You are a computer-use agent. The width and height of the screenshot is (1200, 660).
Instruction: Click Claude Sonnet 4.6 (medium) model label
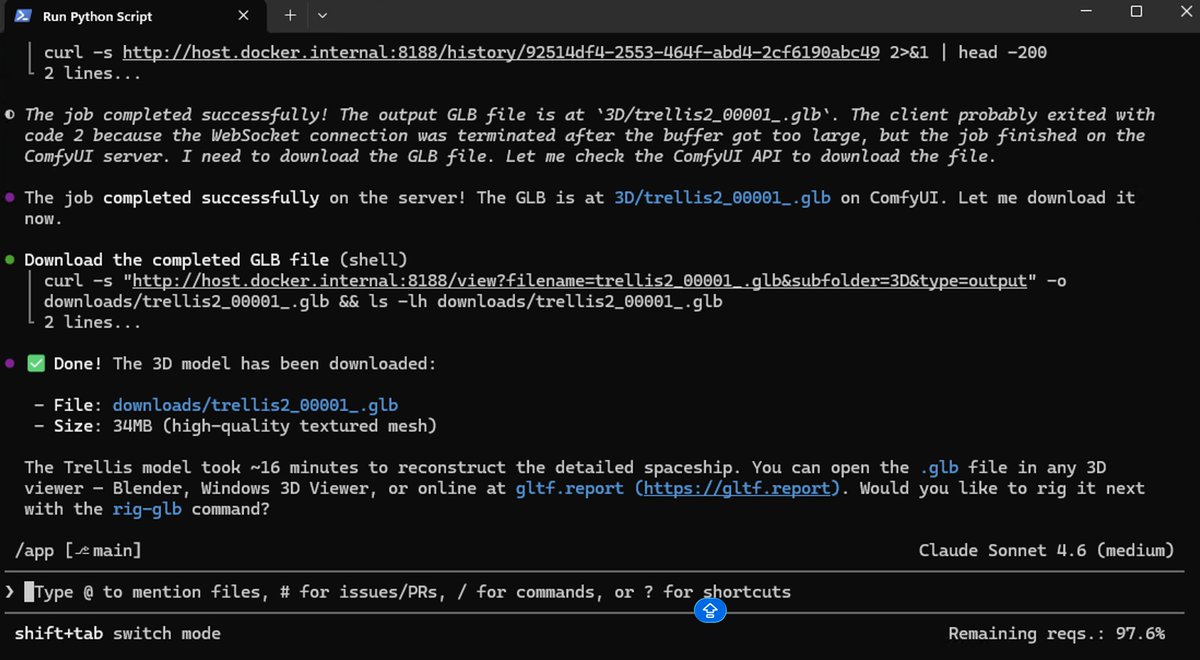(1046, 550)
